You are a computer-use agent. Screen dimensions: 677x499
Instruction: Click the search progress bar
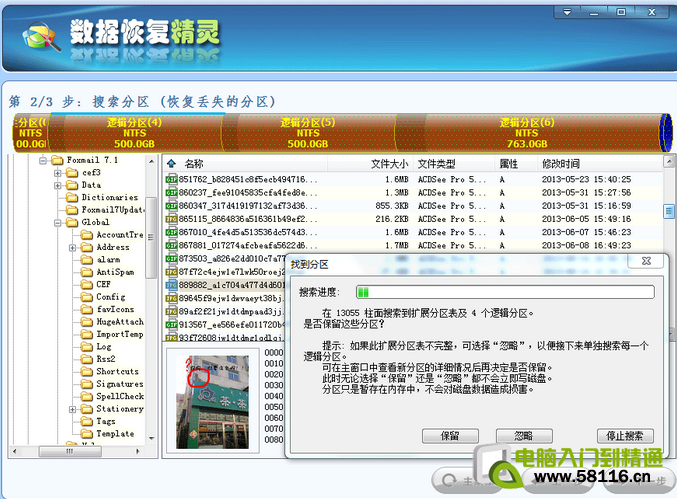tap(505, 292)
